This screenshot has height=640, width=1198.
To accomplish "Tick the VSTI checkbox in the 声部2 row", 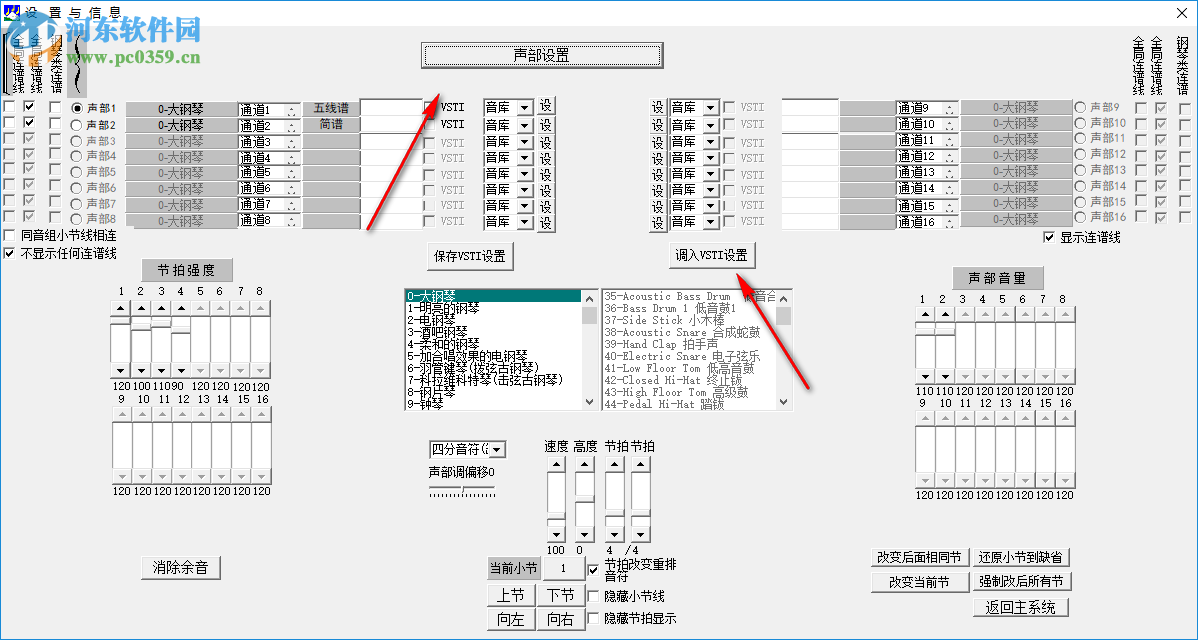I will [429, 124].
